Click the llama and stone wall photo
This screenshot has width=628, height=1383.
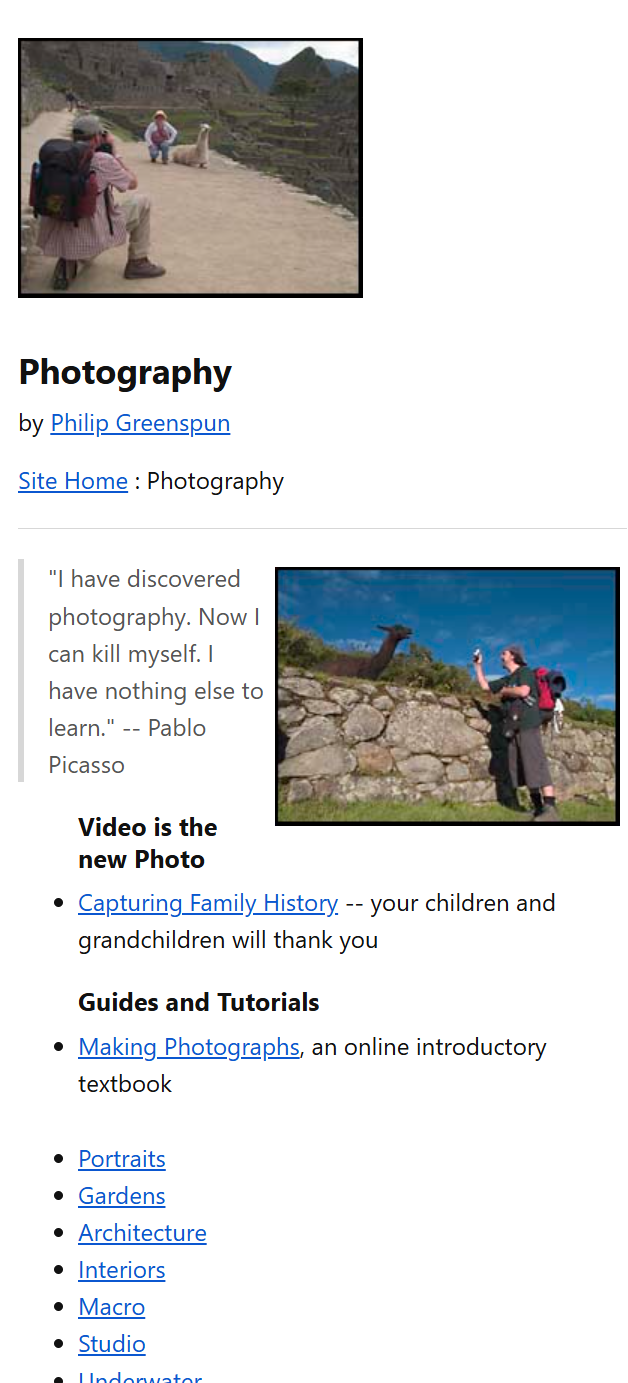pyautogui.click(x=447, y=696)
